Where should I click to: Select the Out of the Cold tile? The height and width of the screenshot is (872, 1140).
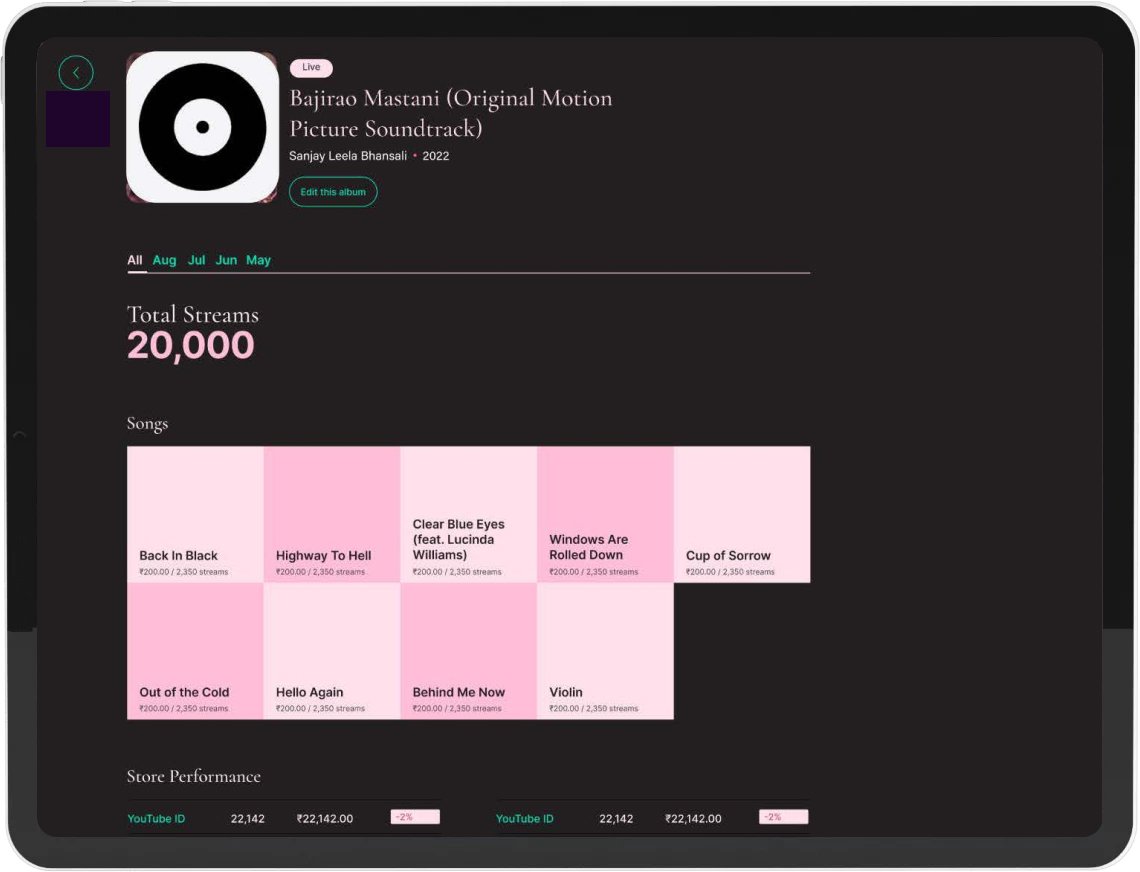coord(196,651)
